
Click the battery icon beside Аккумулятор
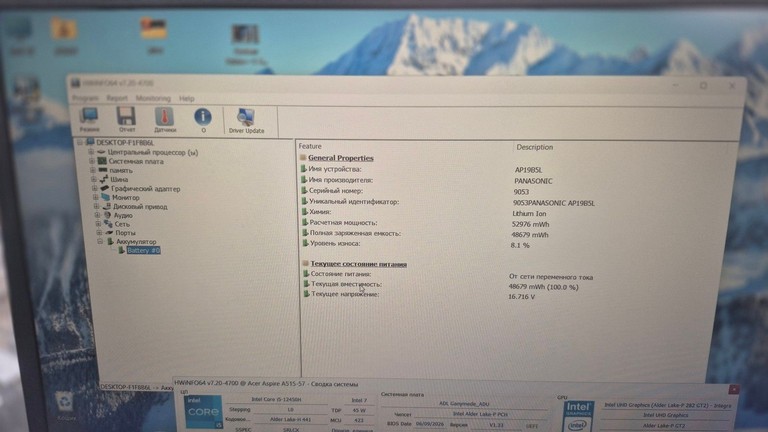click(111, 241)
